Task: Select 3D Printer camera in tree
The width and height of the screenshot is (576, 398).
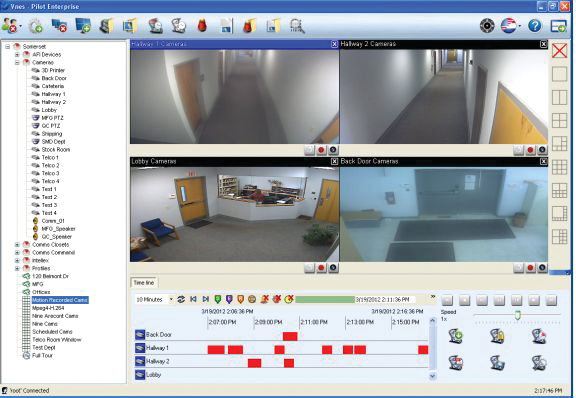Action: pyautogui.click(x=53, y=70)
